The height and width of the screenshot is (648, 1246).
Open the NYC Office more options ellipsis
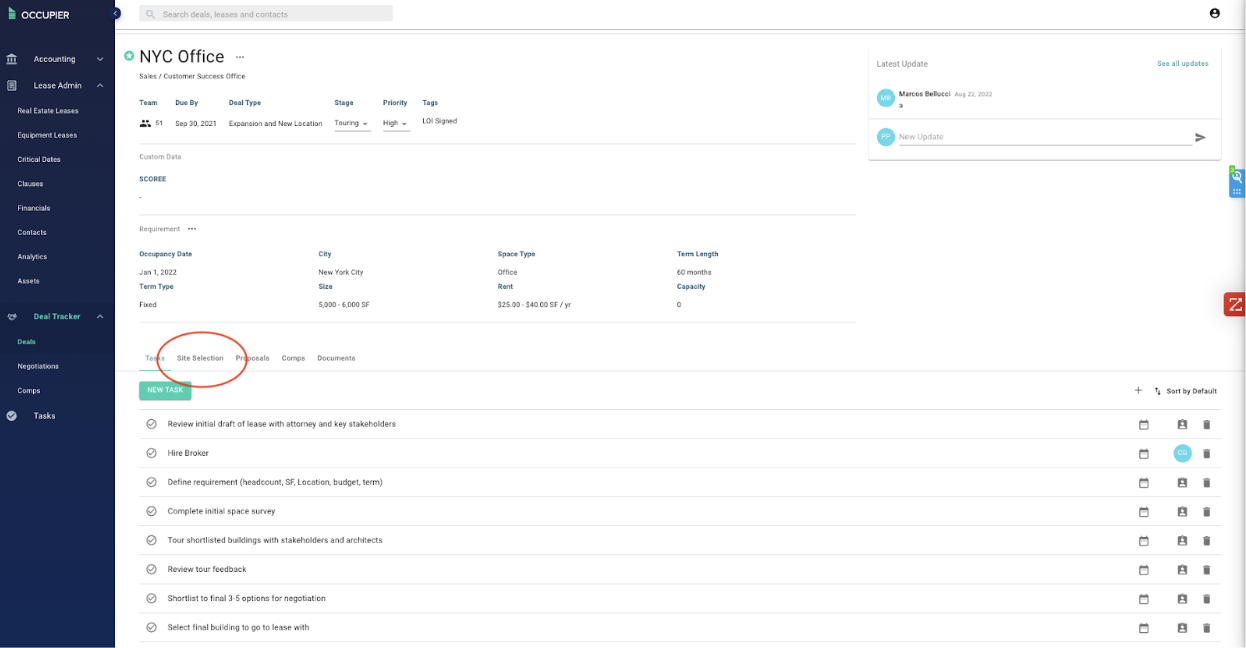(240, 57)
